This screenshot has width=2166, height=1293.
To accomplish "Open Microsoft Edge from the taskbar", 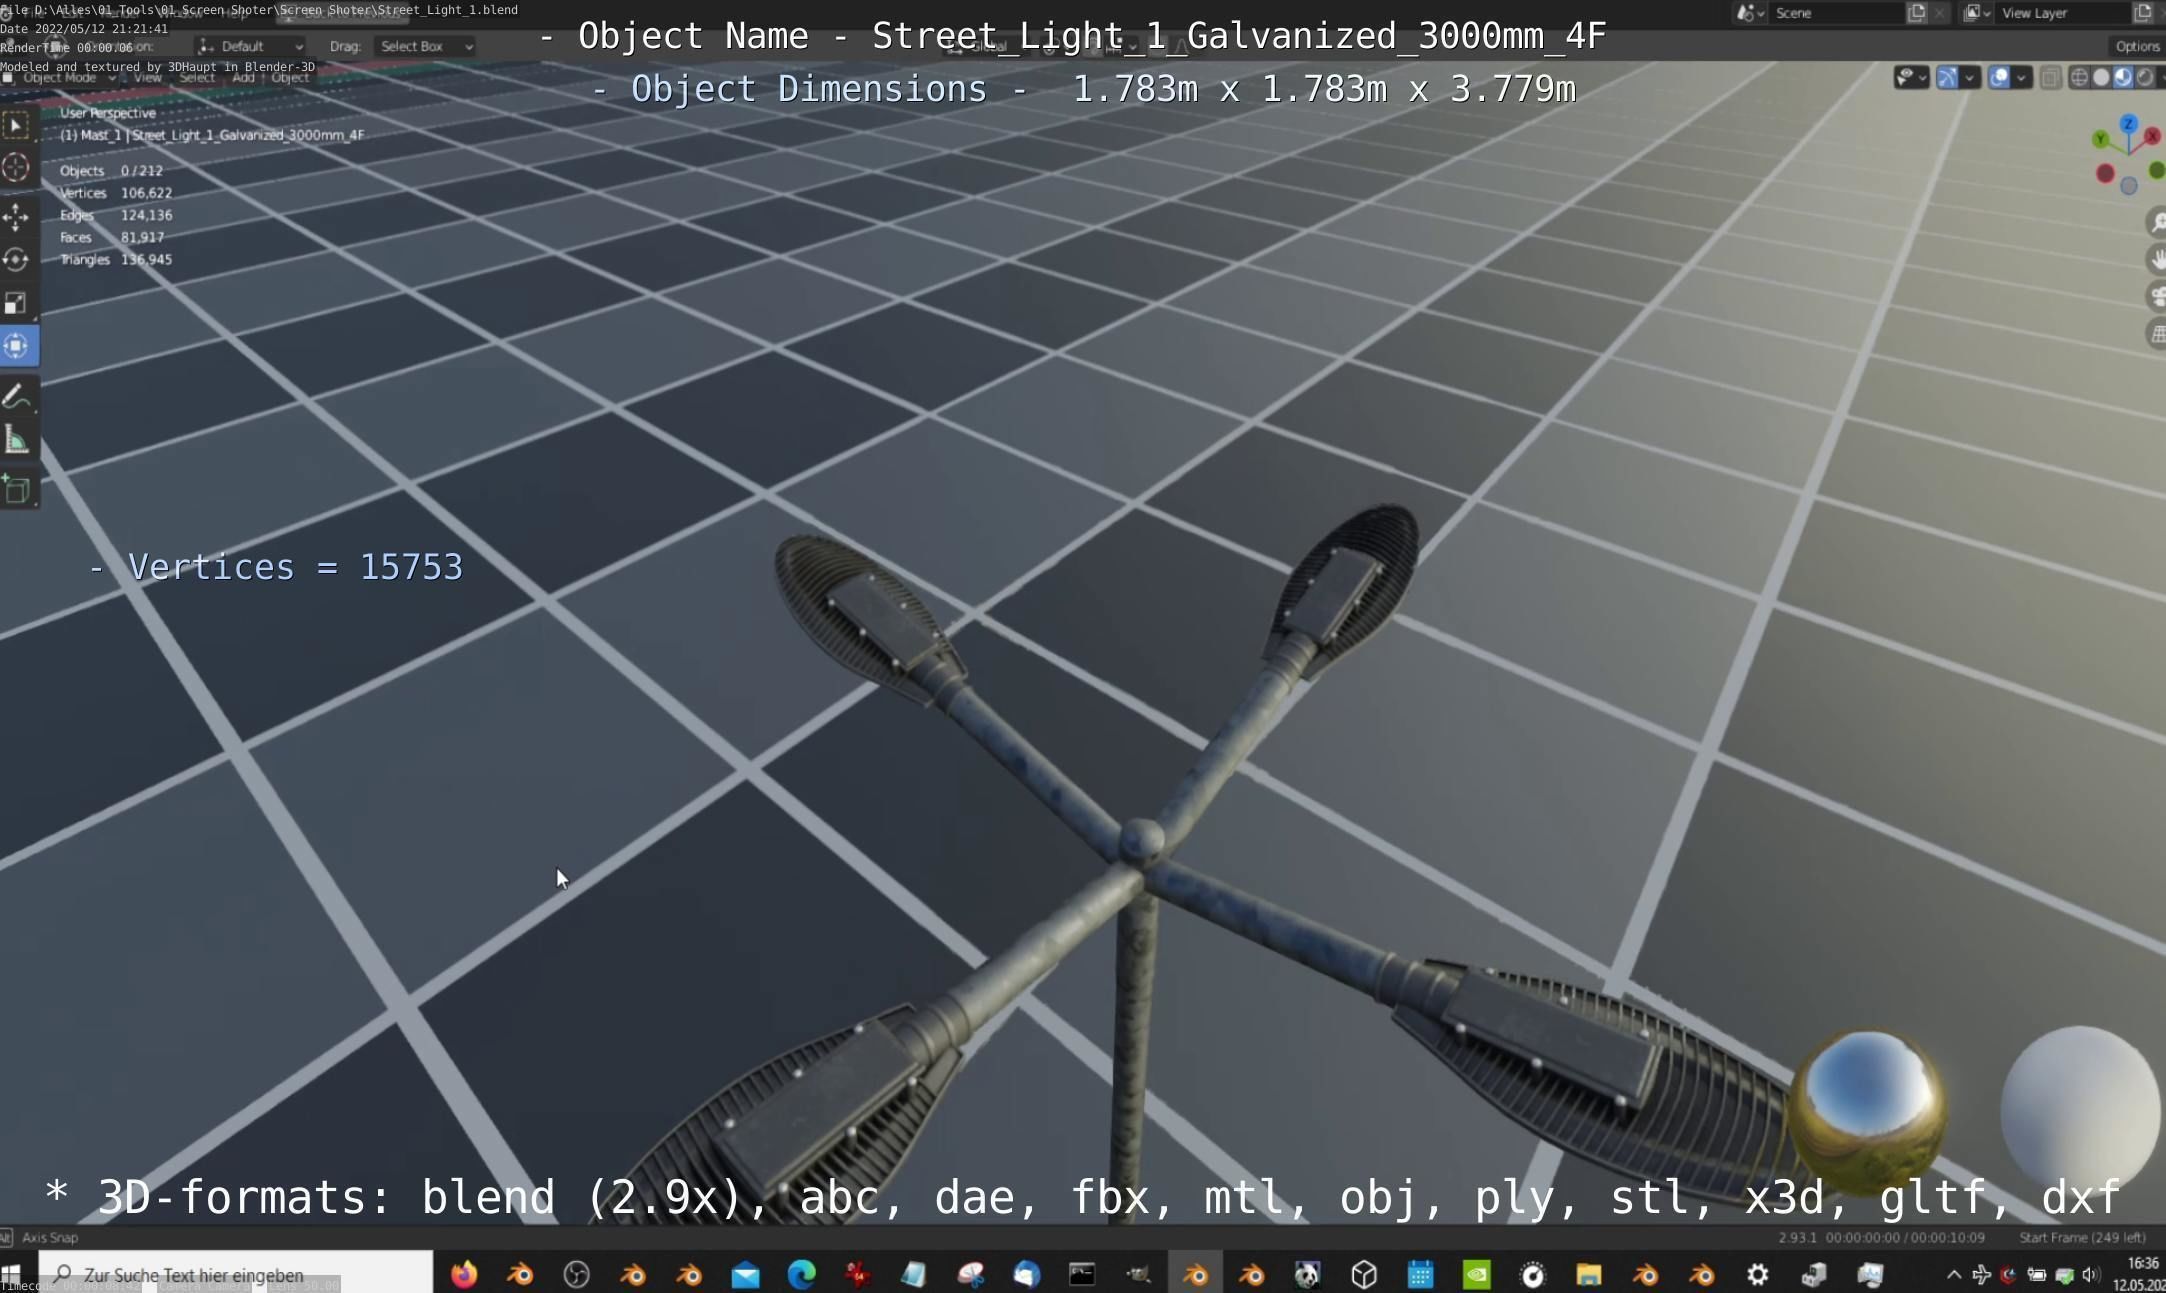I will (801, 1274).
